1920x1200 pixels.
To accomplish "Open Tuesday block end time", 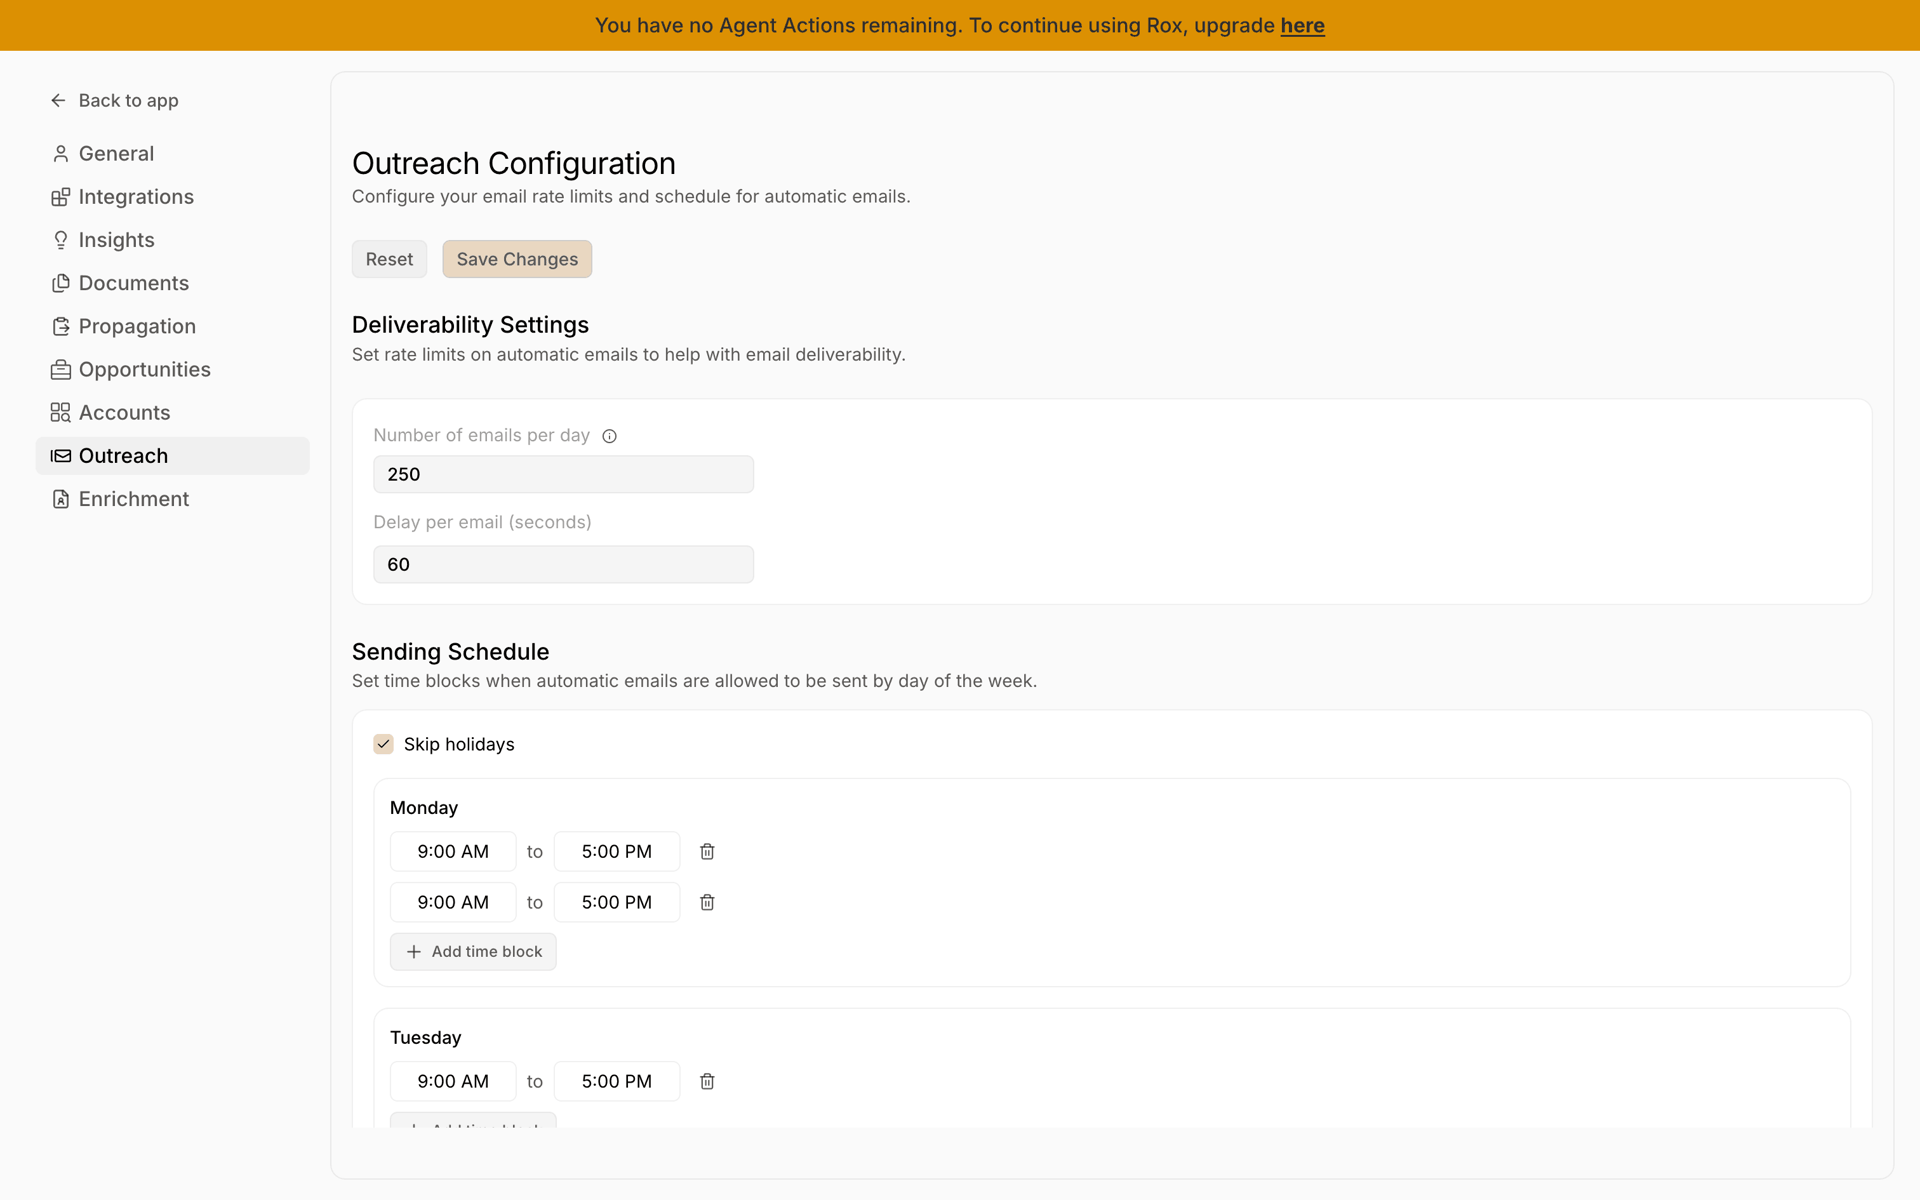I will point(617,1081).
